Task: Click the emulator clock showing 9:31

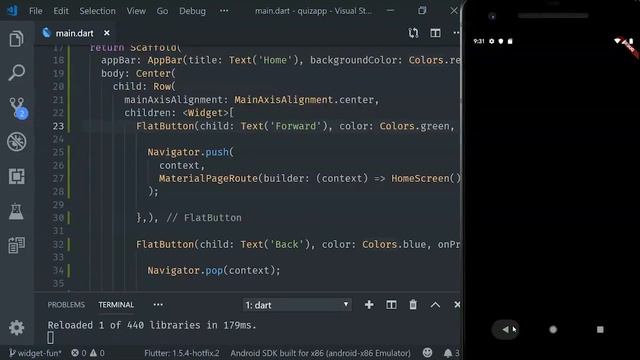Action: (478, 41)
